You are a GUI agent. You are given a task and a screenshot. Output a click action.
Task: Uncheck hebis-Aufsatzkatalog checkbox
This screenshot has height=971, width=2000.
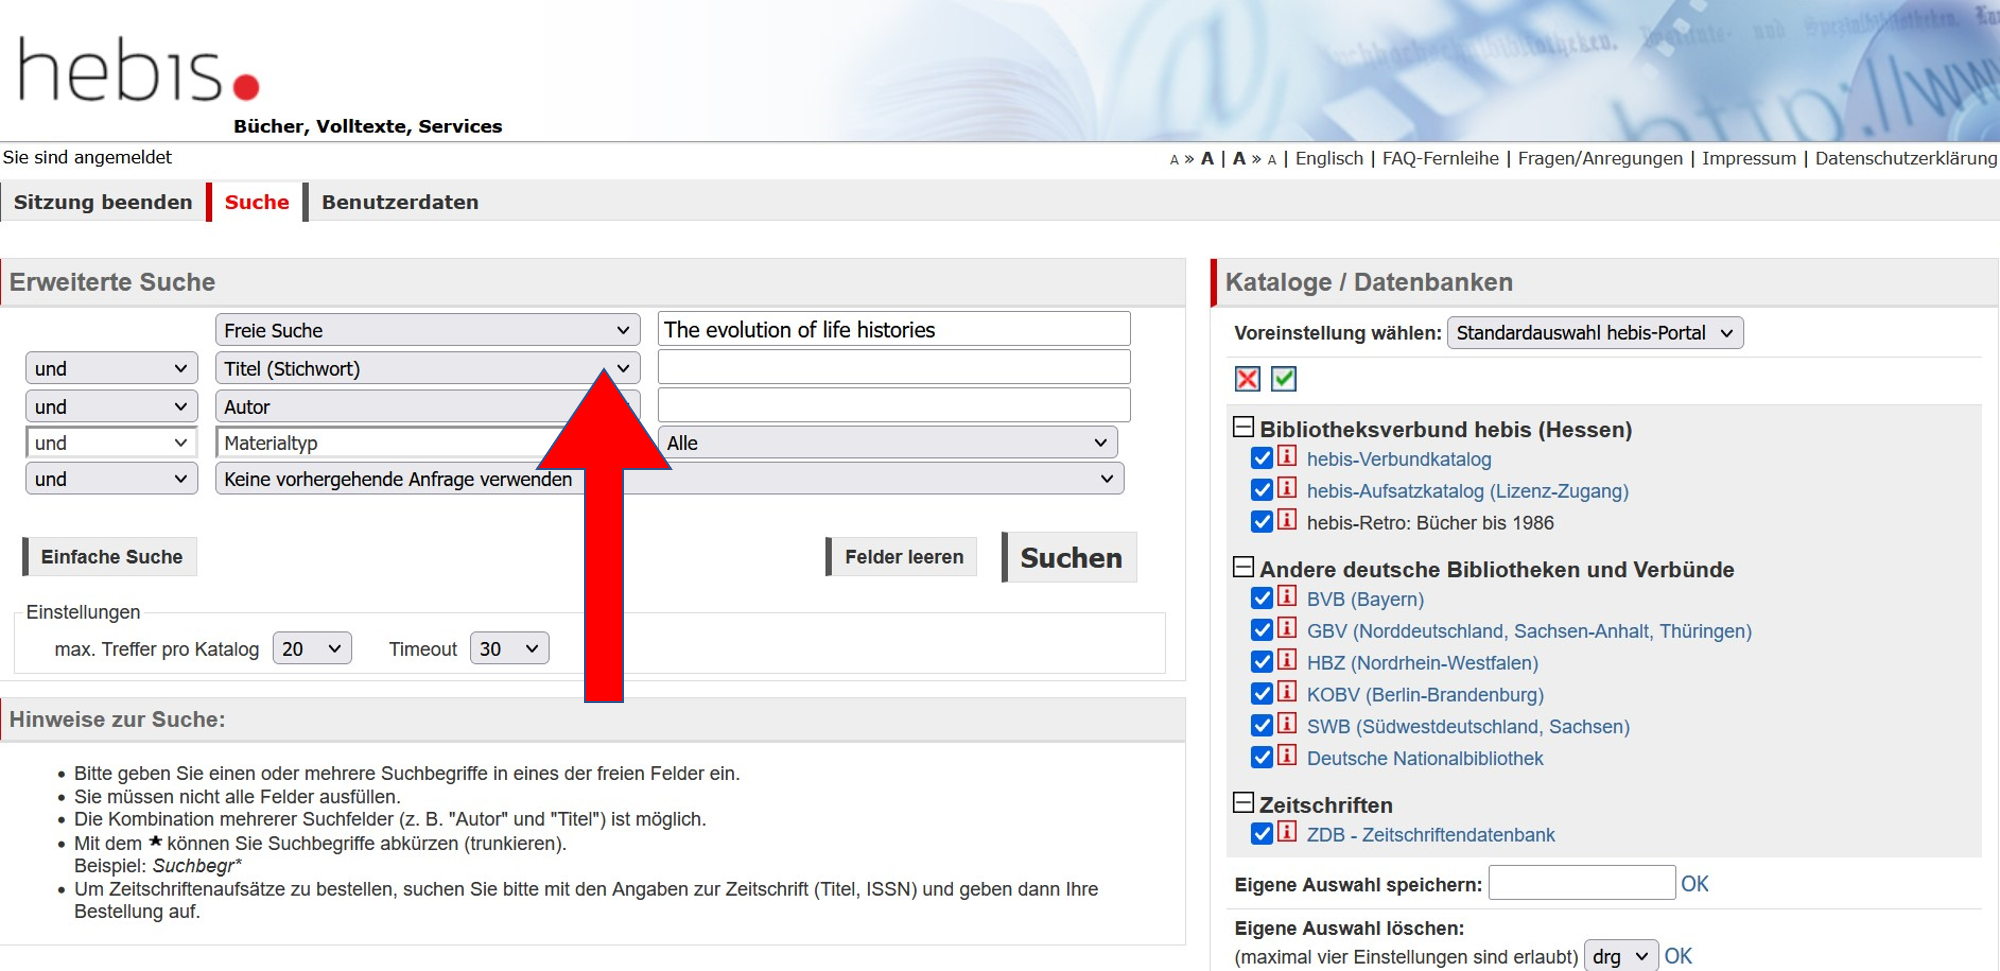coord(1262,491)
